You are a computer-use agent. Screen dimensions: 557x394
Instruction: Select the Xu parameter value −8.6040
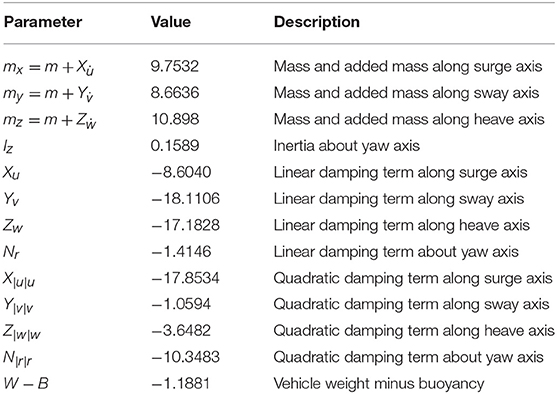pyautogui.click(x=181, y=172)
